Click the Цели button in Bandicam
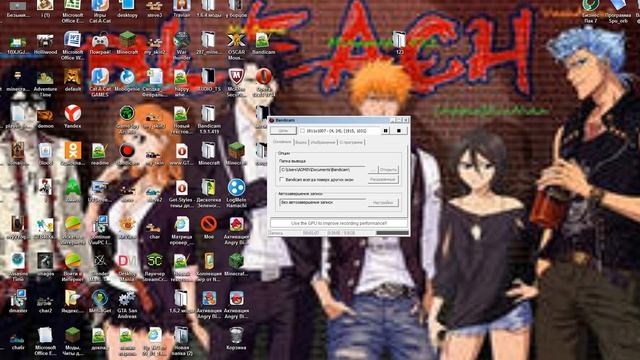The height and width of the screenshot is (360, 640). (283, 131)
